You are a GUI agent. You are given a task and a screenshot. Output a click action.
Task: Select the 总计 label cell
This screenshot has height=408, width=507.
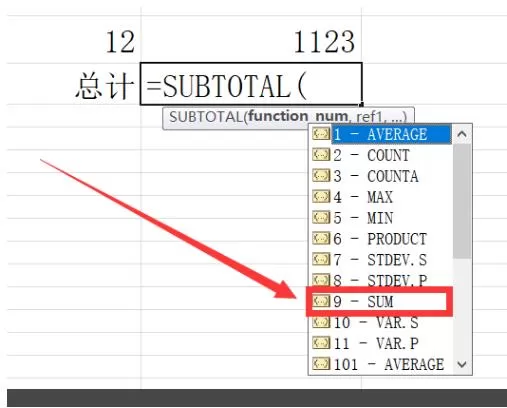(x=74, y=84)
